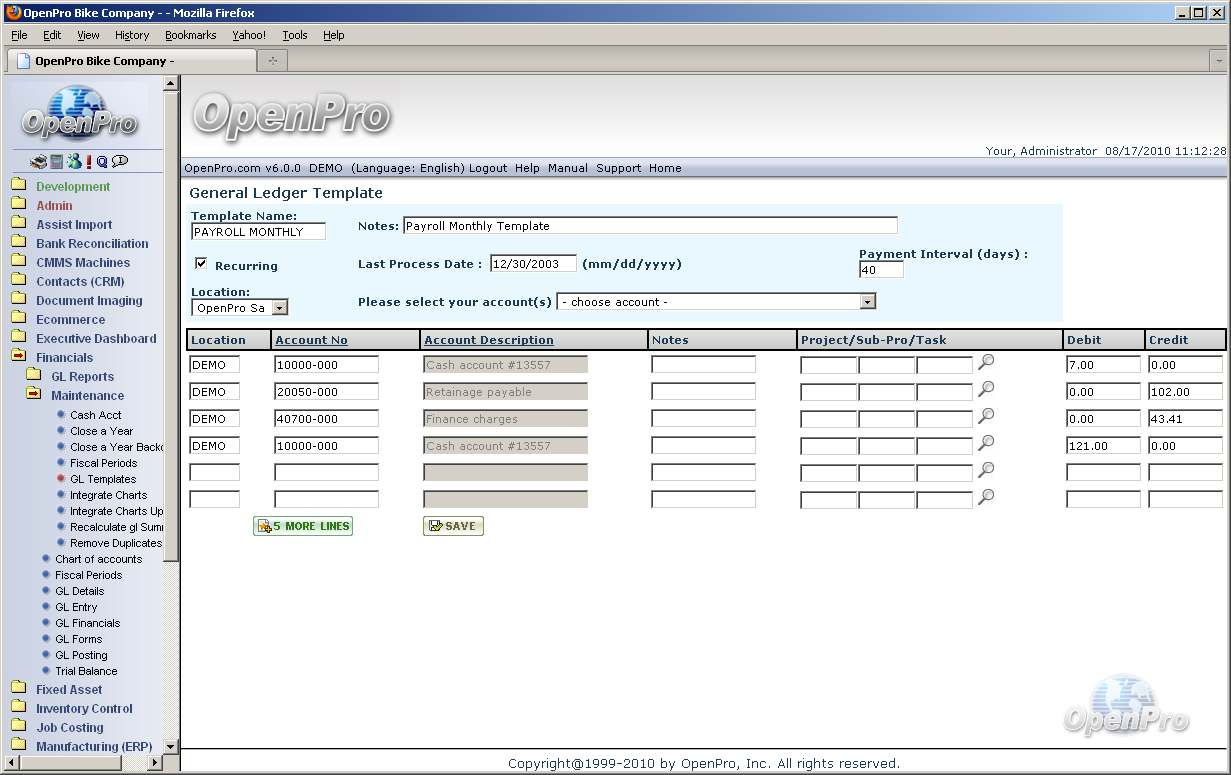Open the calculator icon in the sidebar
This screenshot has height=775, width=1231.
click(57, 162)
